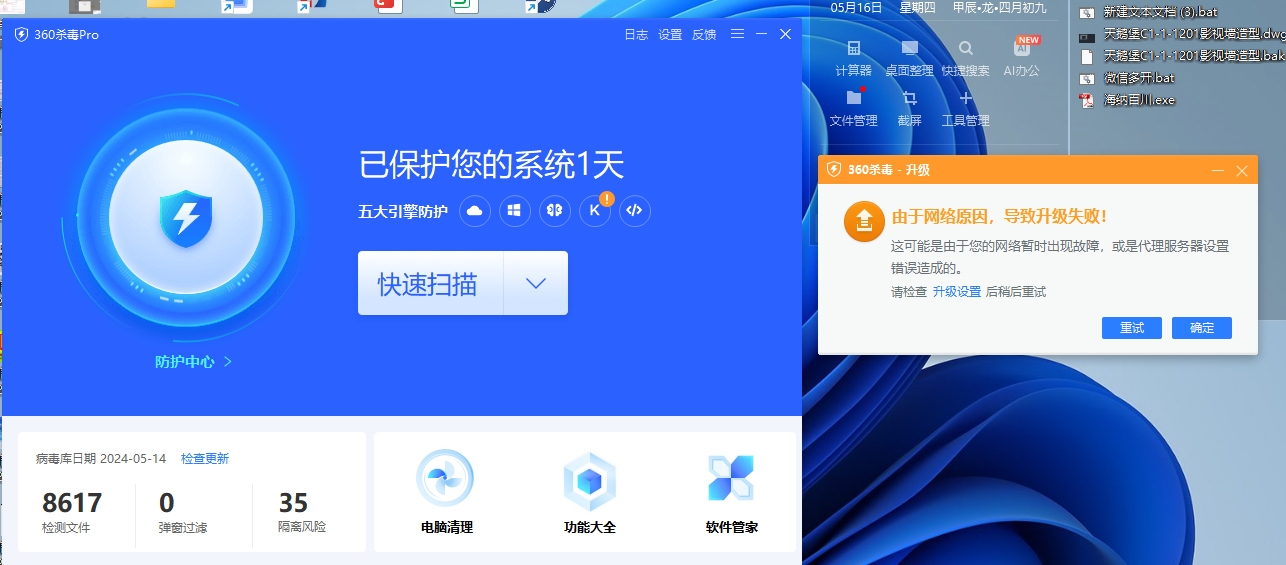This screenshot has width=1286, height=565.
Task: Select the QVM brain engine icon
Action: pyautogui.click(x=555, y=211)
